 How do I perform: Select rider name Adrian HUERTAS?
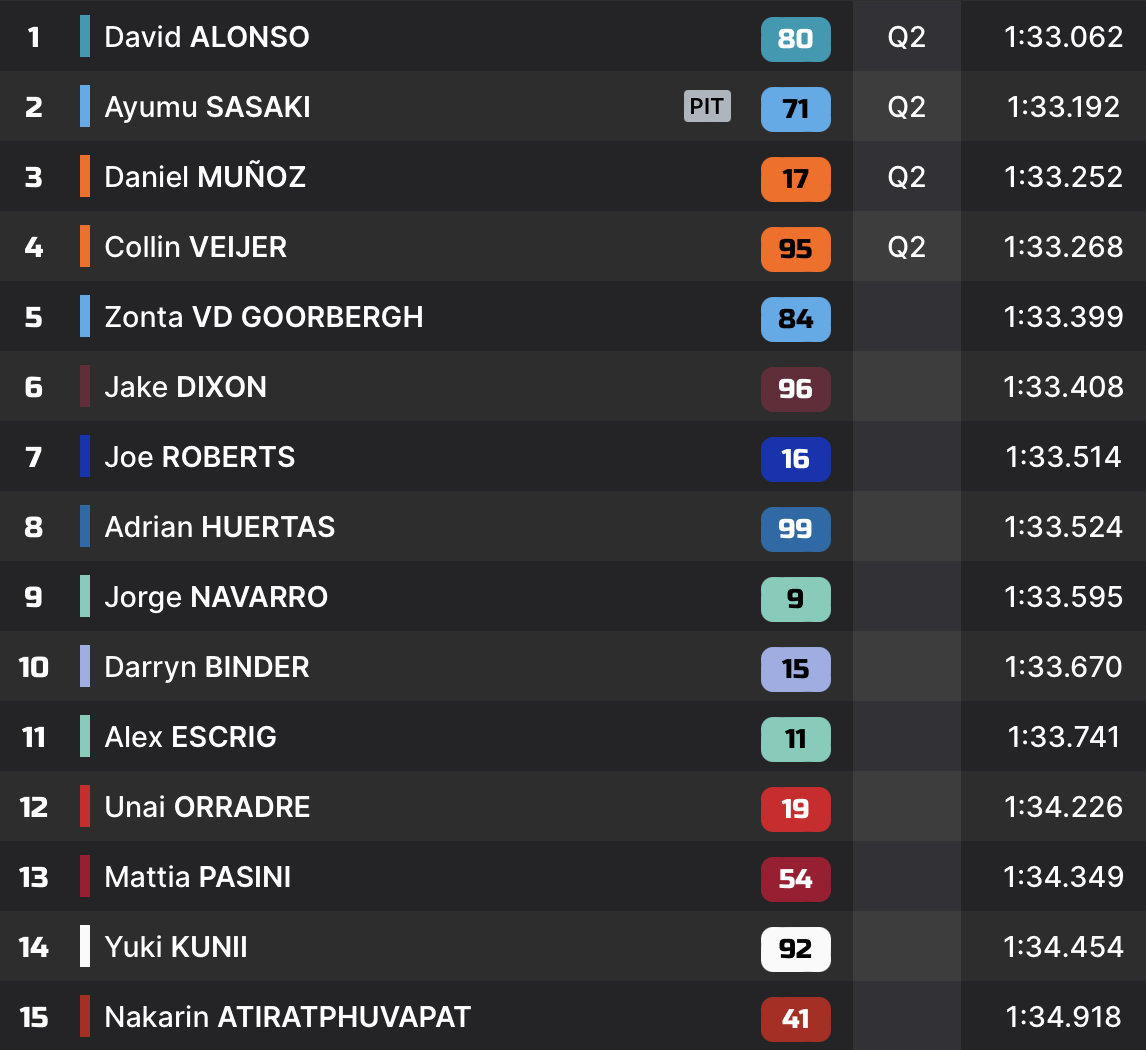220,528
